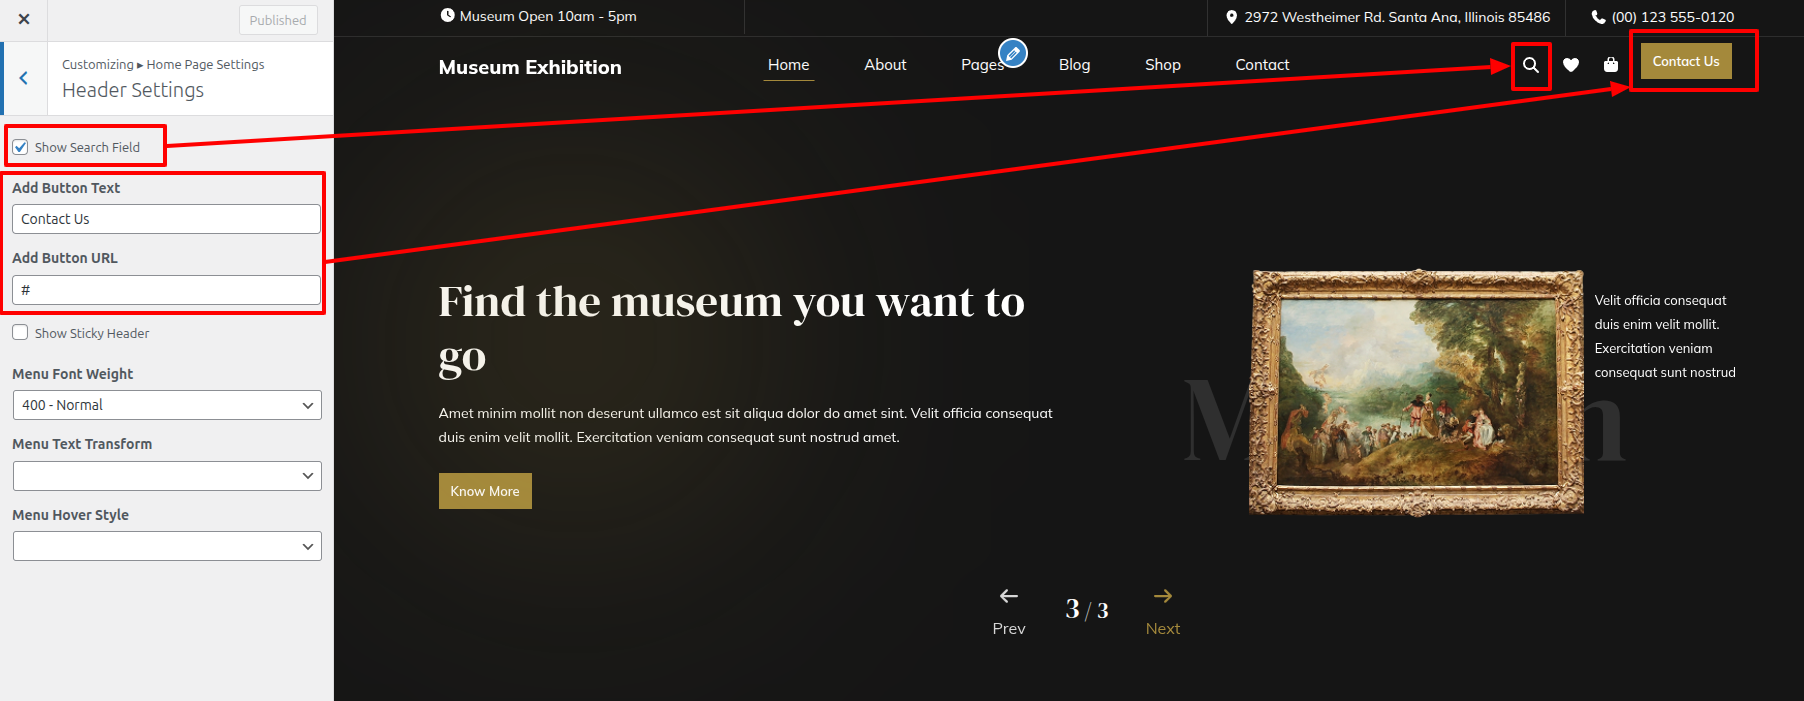Click into the Add Button URL field
This screenshot has width=1804, height=701.
[x=167, y=290]
